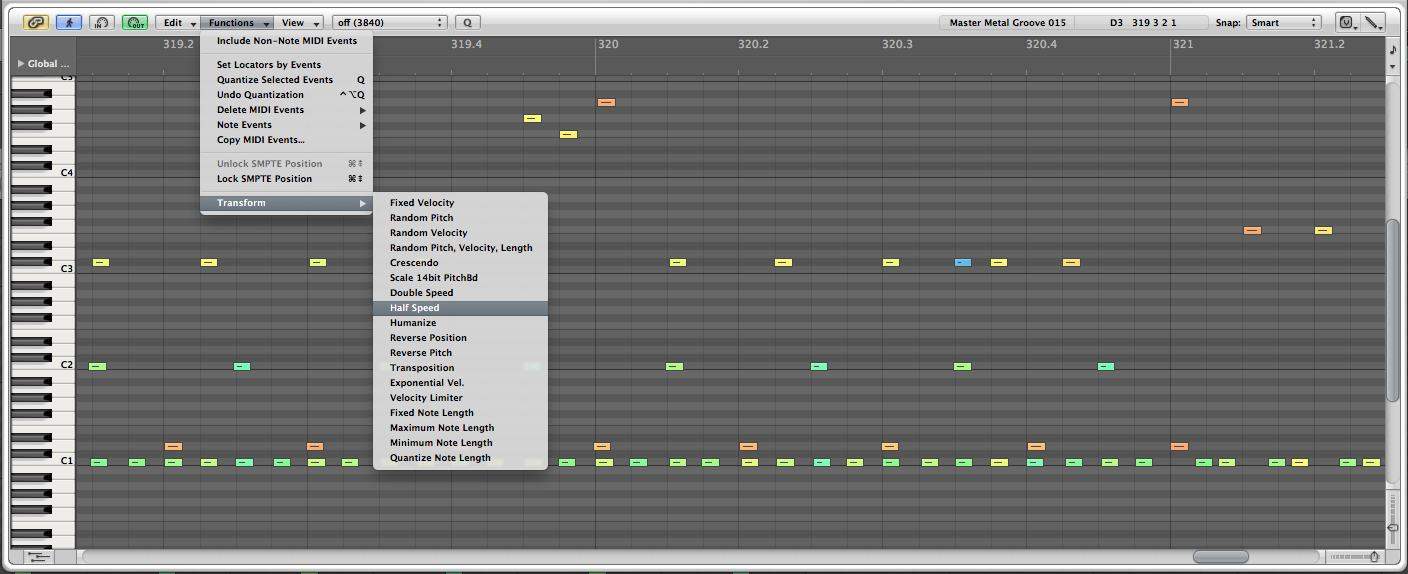Click the note icon above vertical scrollbar

[x=1393, y=48]
